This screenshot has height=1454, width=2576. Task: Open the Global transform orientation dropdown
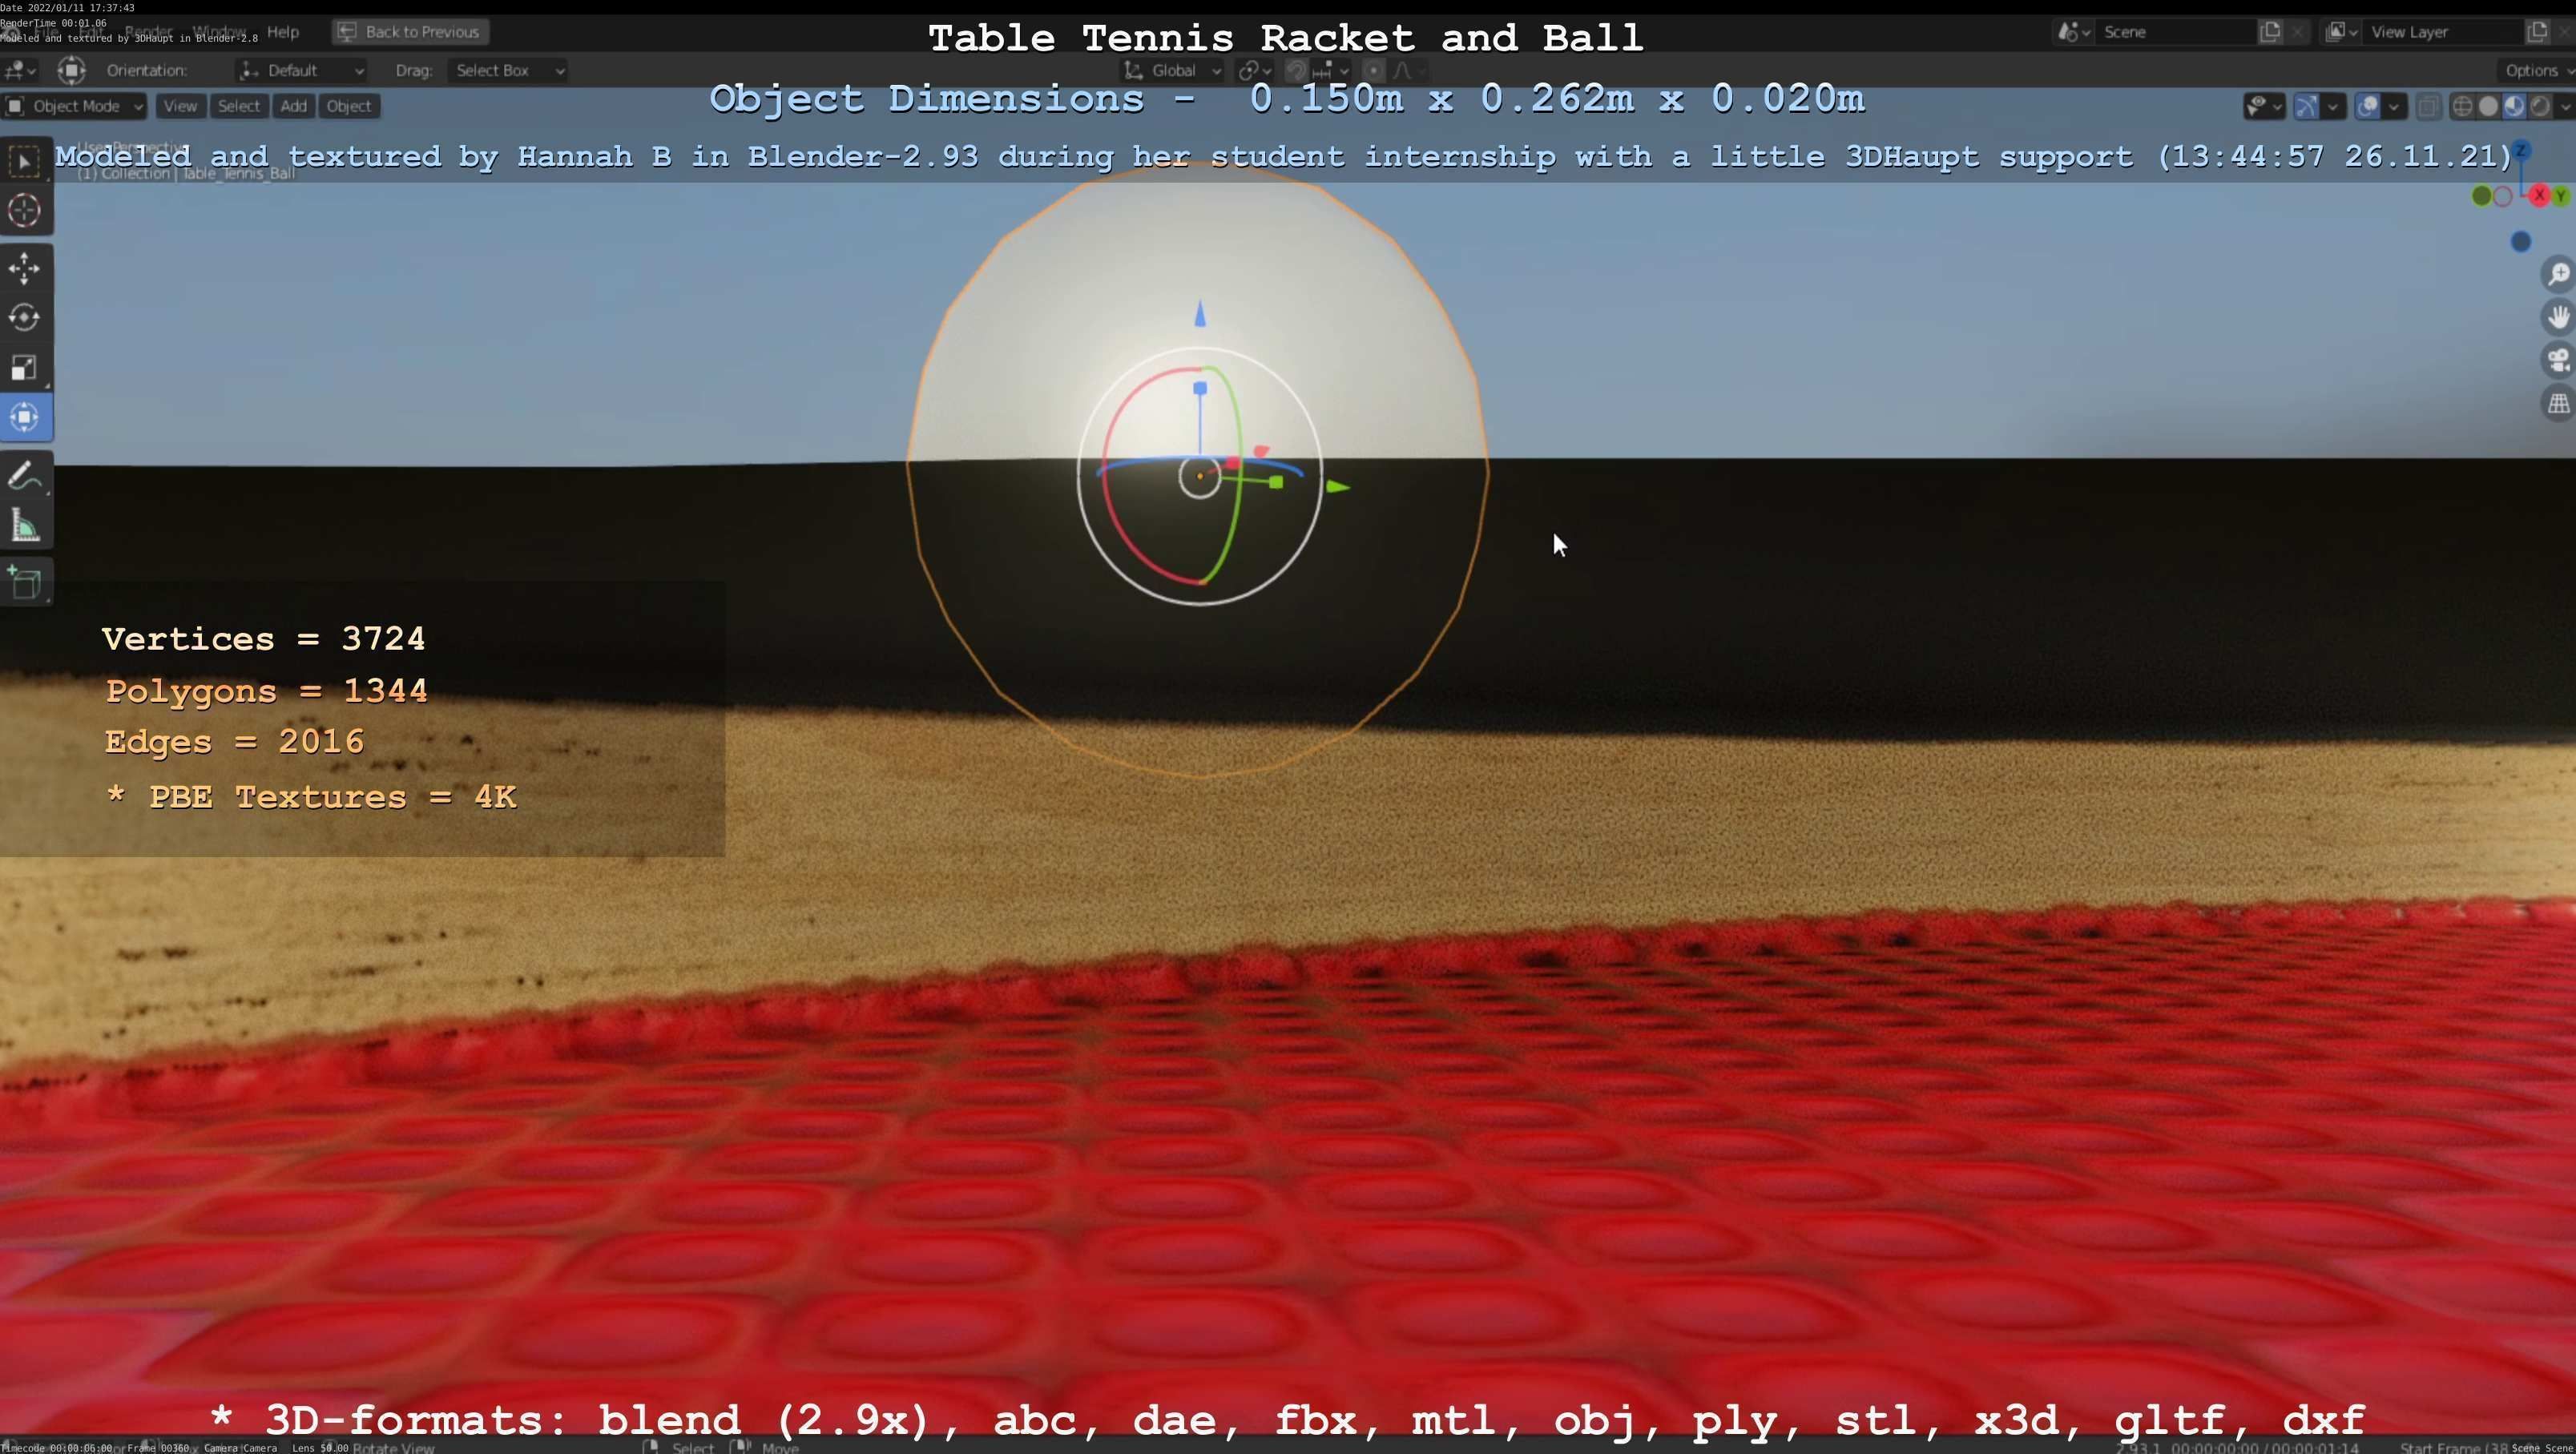1172,70
